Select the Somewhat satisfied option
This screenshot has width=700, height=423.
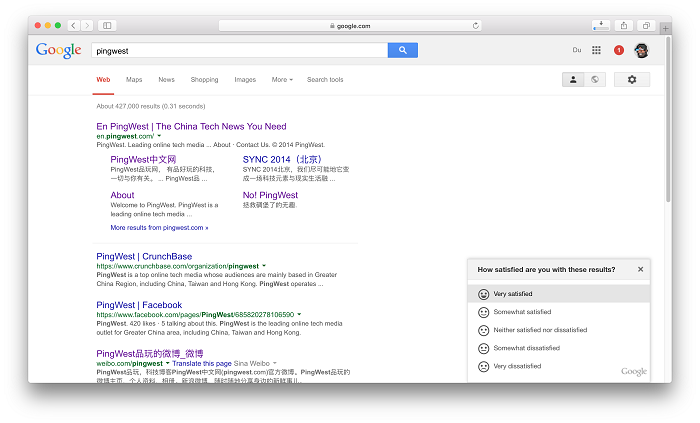tap(559, 312)
